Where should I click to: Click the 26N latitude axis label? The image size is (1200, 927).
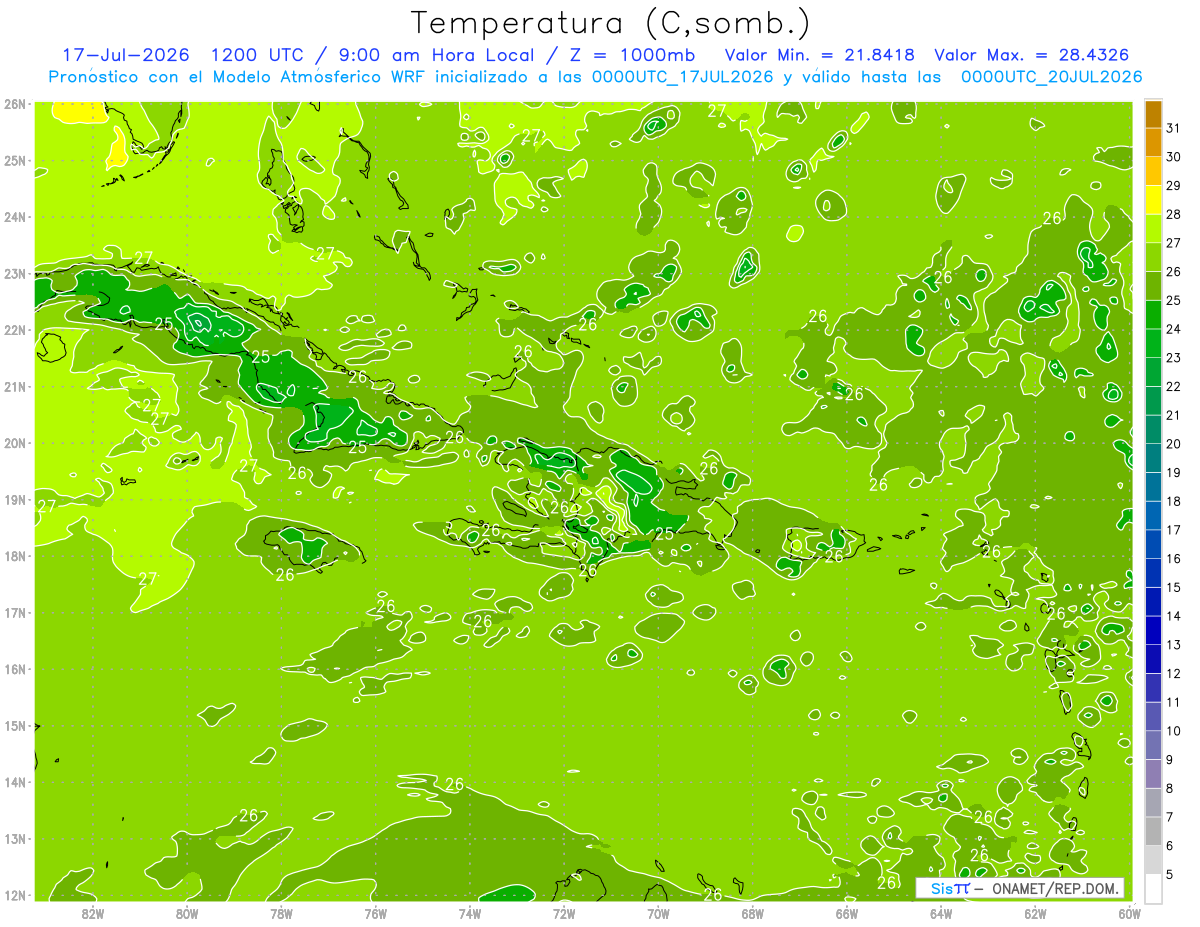(x=14, y=104)
